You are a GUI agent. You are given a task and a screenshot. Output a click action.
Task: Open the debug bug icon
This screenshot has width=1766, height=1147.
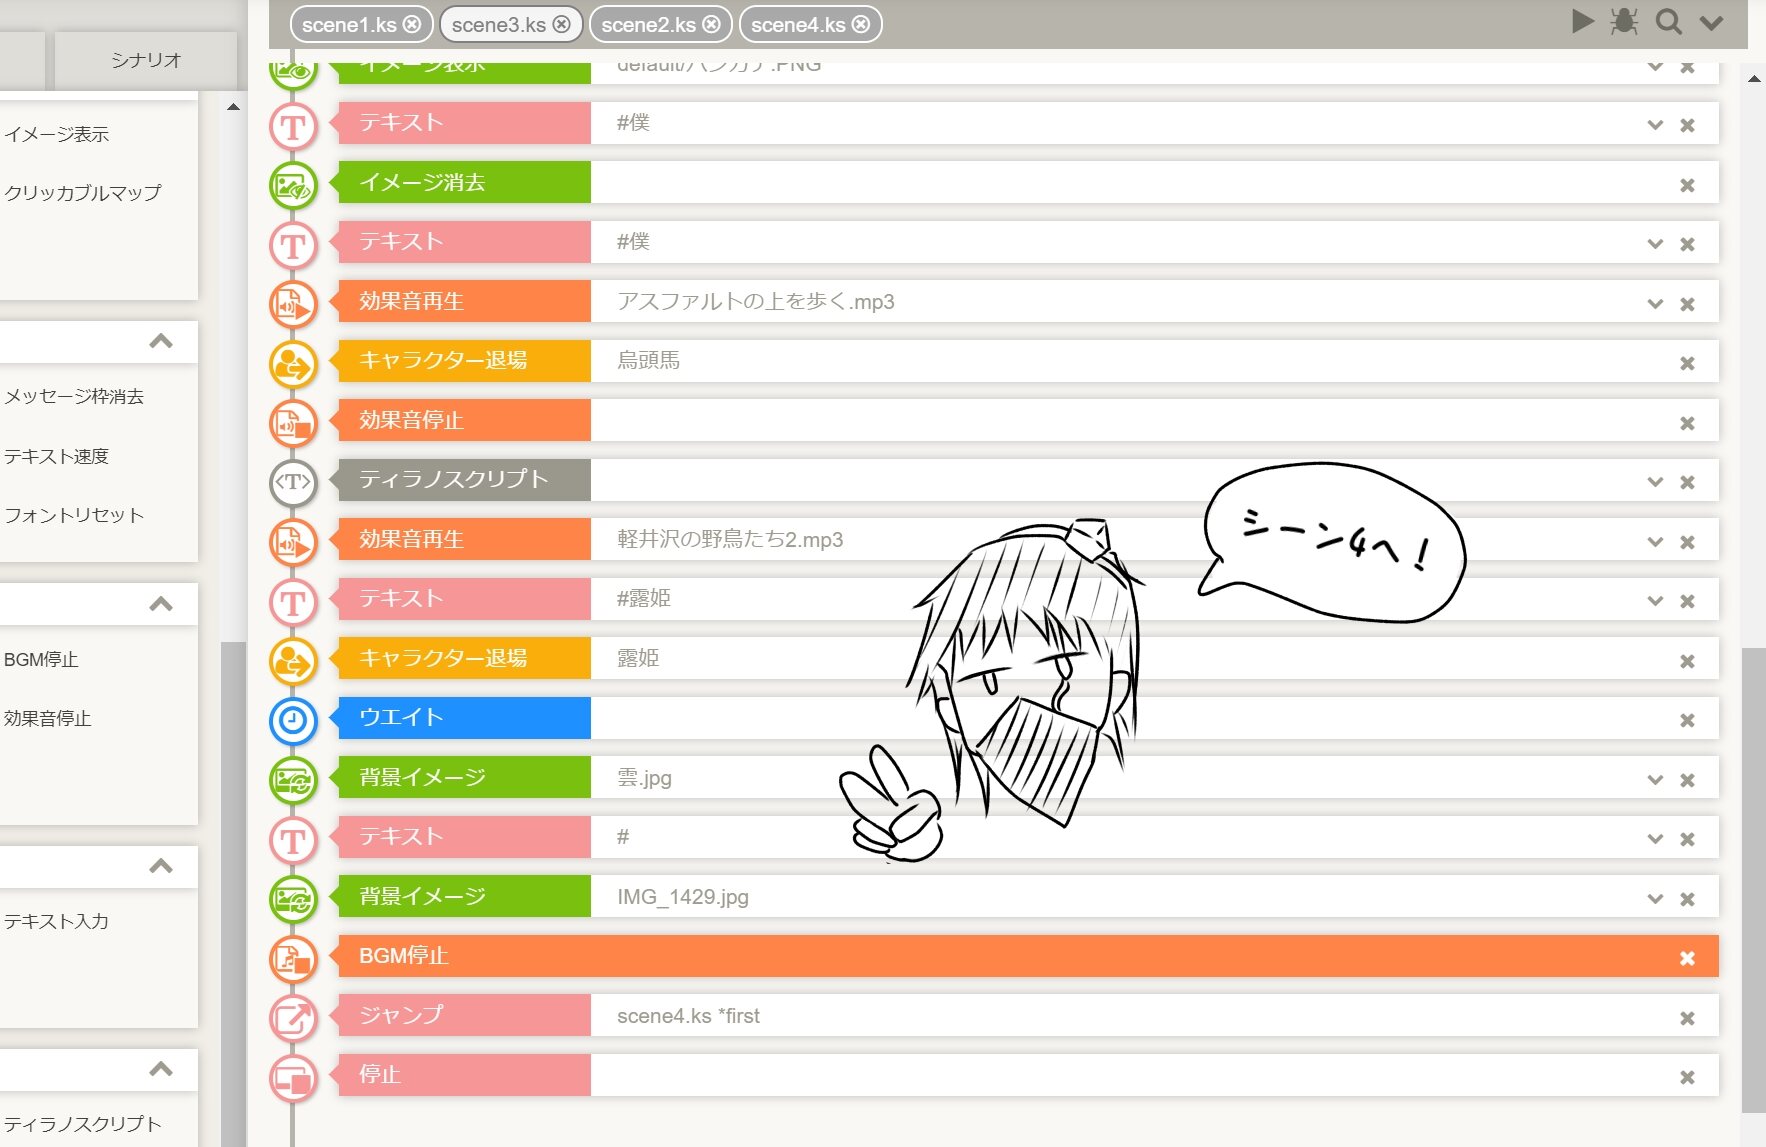[x=1624, y=22]
